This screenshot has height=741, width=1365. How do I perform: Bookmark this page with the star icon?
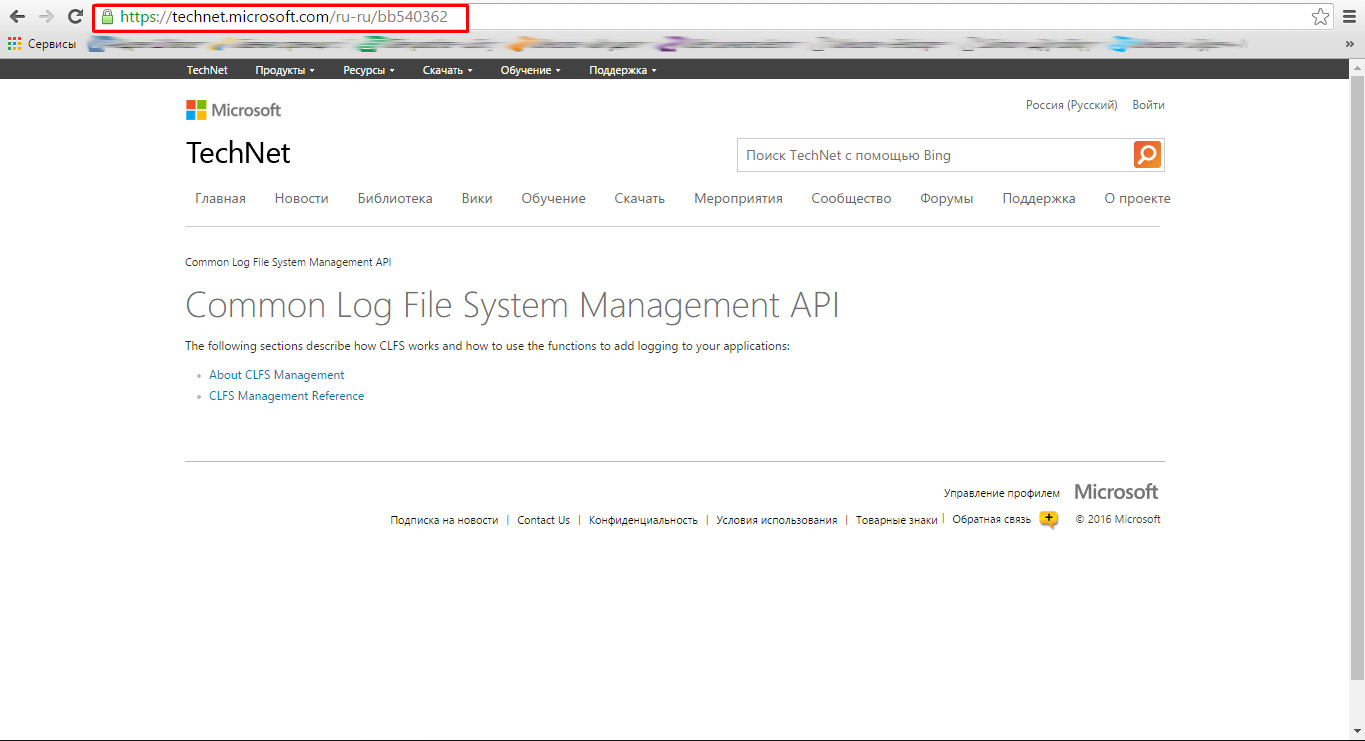(x=1320, y=17)
